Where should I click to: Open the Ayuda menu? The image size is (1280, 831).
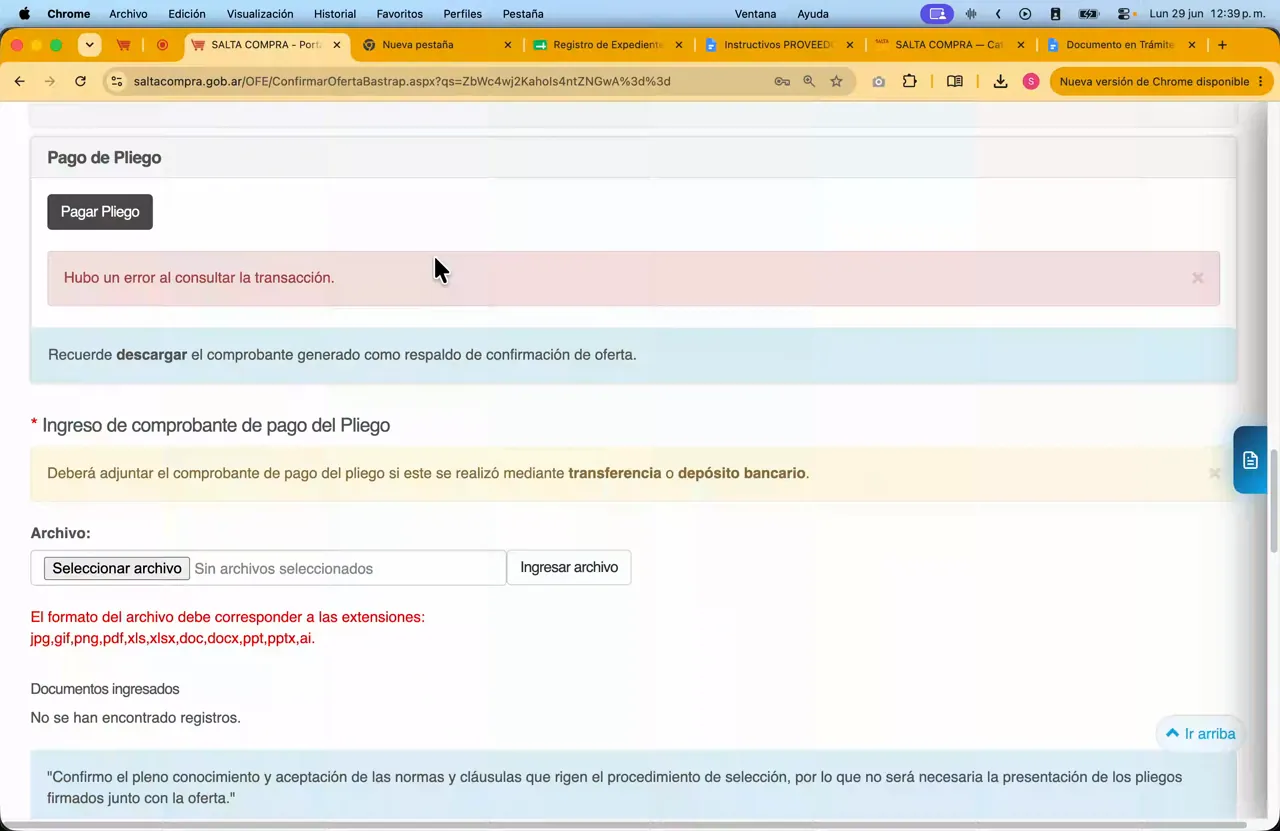pyautogui.click(x=813, y=14)
